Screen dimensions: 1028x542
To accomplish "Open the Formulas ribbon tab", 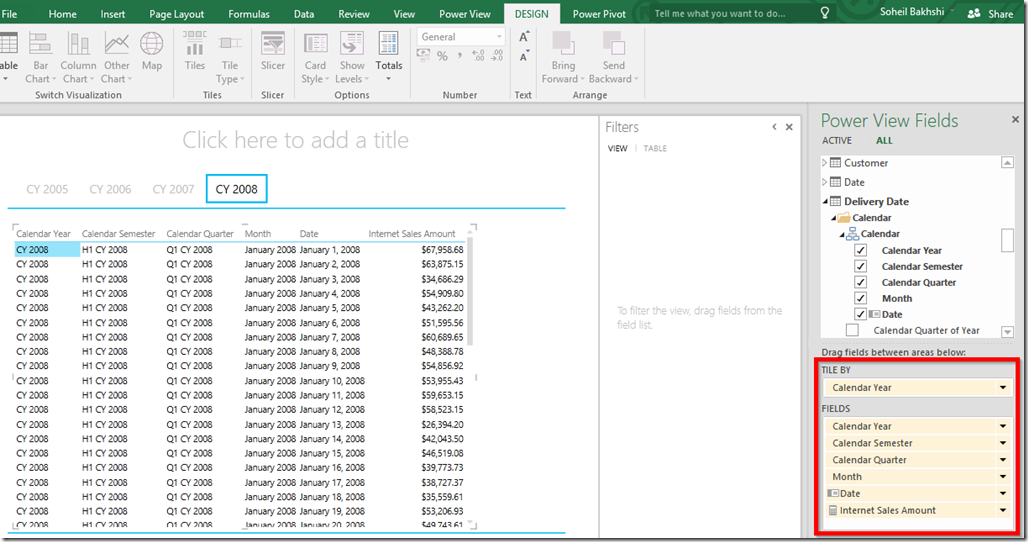I will tap(248, 14).
